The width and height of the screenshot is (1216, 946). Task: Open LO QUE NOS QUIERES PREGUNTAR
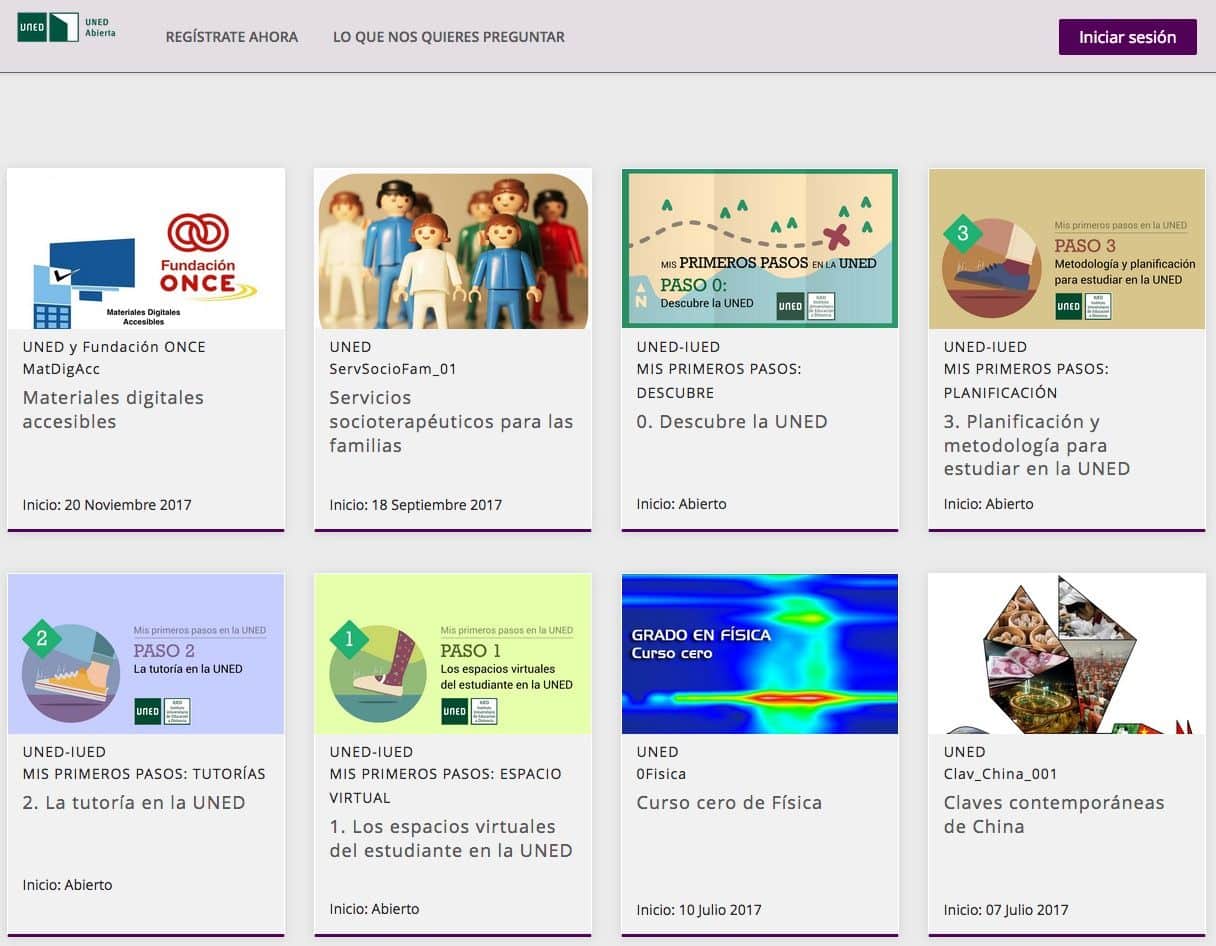coord(449,37)
